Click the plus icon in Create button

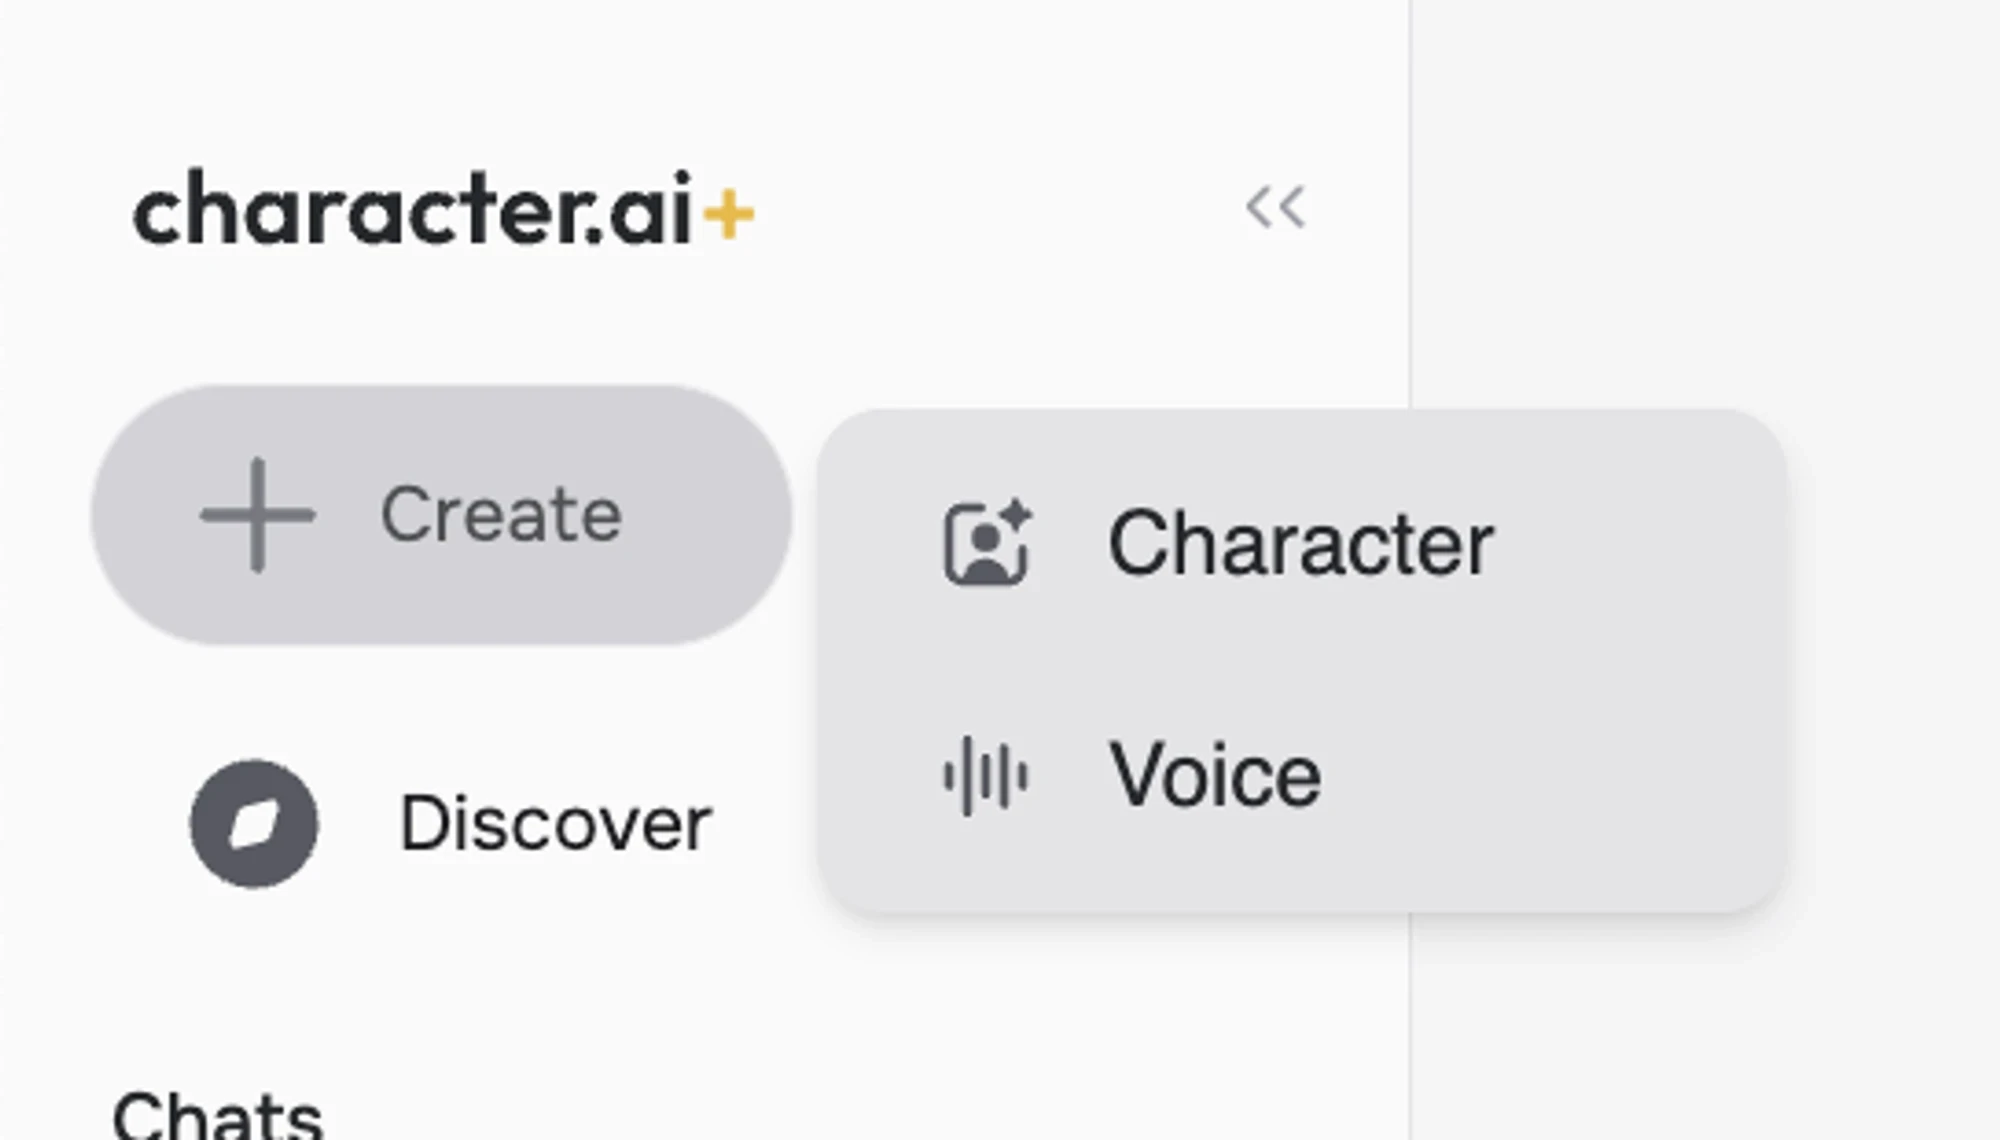[257, 515]
